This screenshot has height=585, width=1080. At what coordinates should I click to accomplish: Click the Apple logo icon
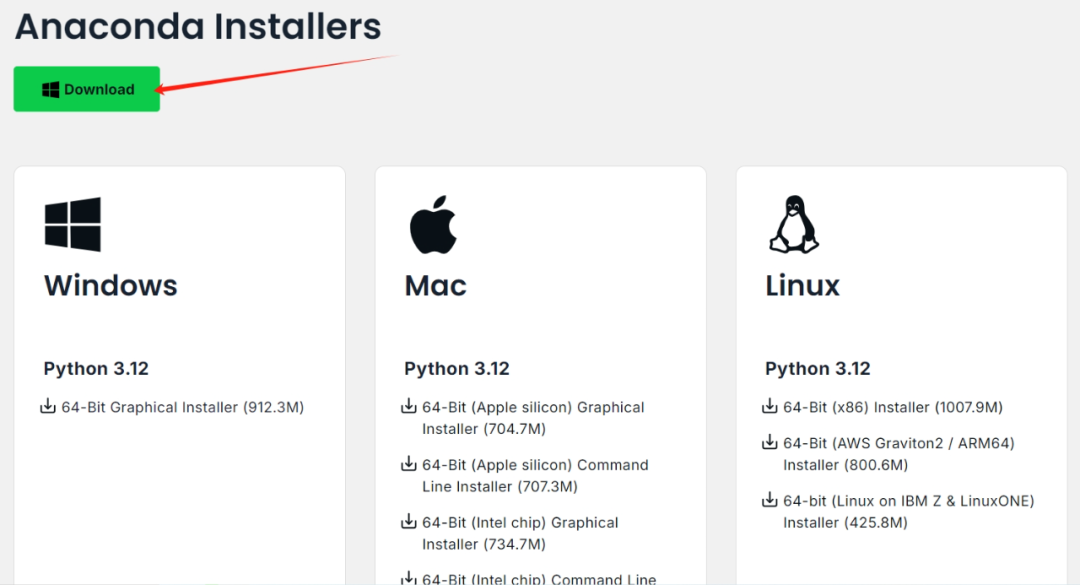(433, 225)
